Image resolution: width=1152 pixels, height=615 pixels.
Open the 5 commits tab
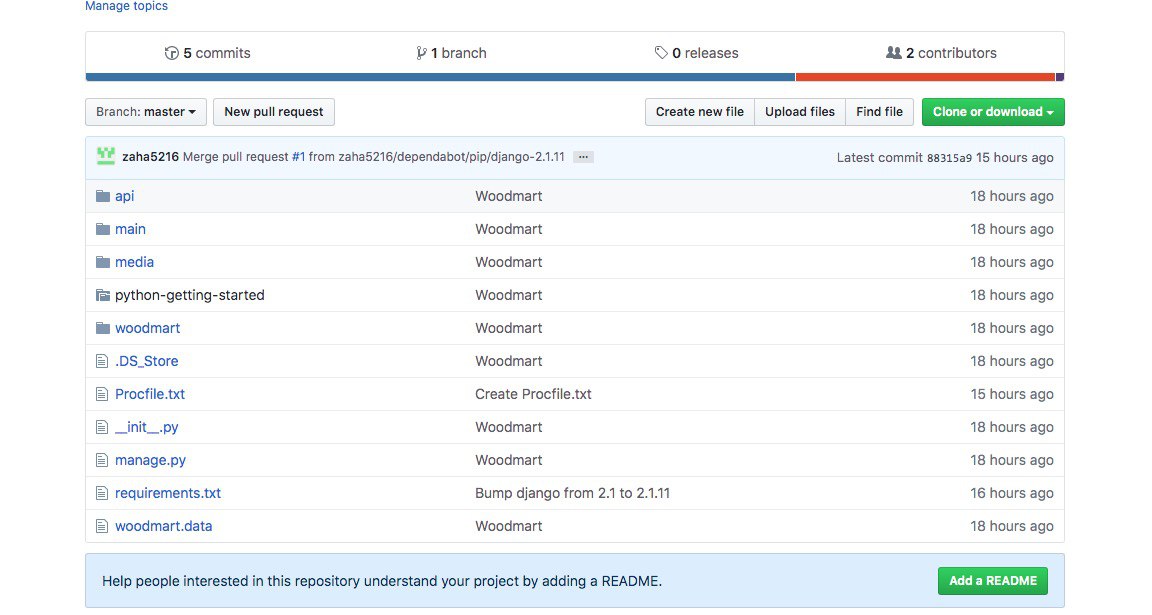point(207,53)
